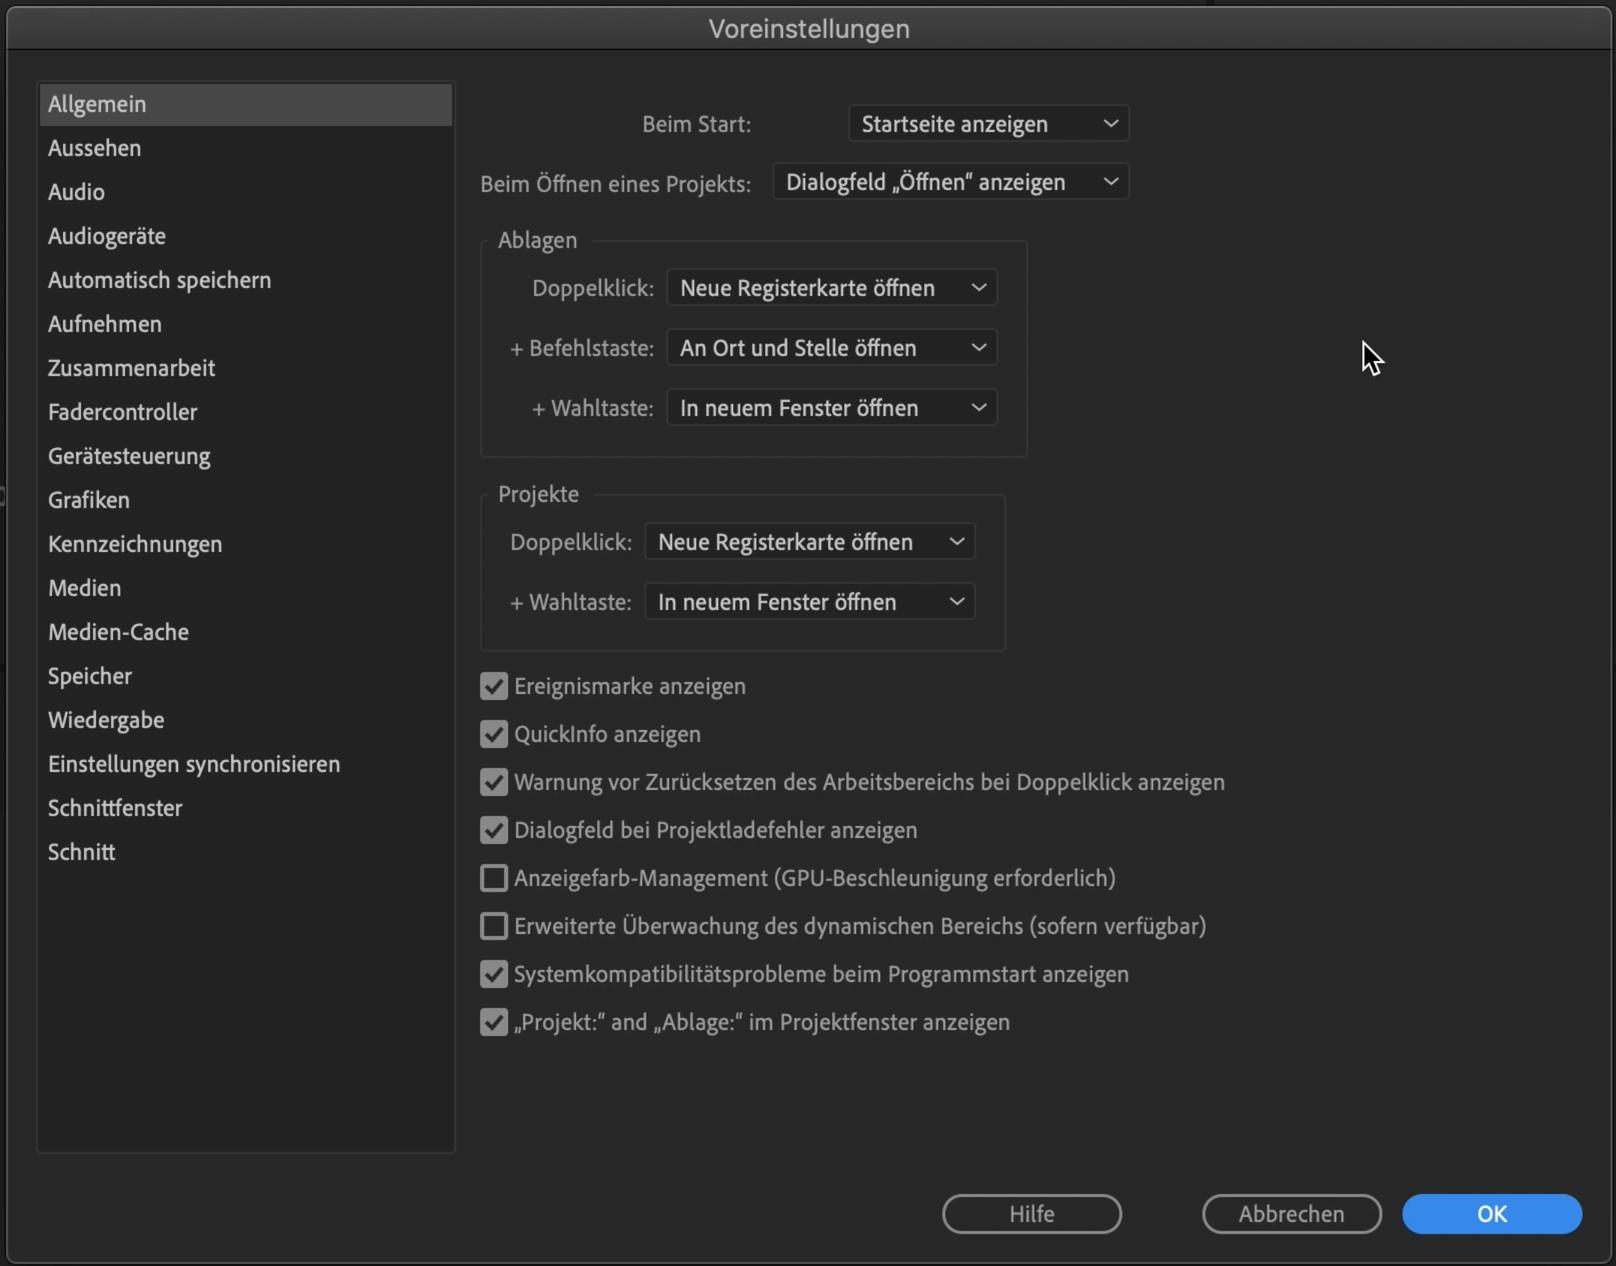Open Audiogeräte preferences category

click(x=107, y=236)
